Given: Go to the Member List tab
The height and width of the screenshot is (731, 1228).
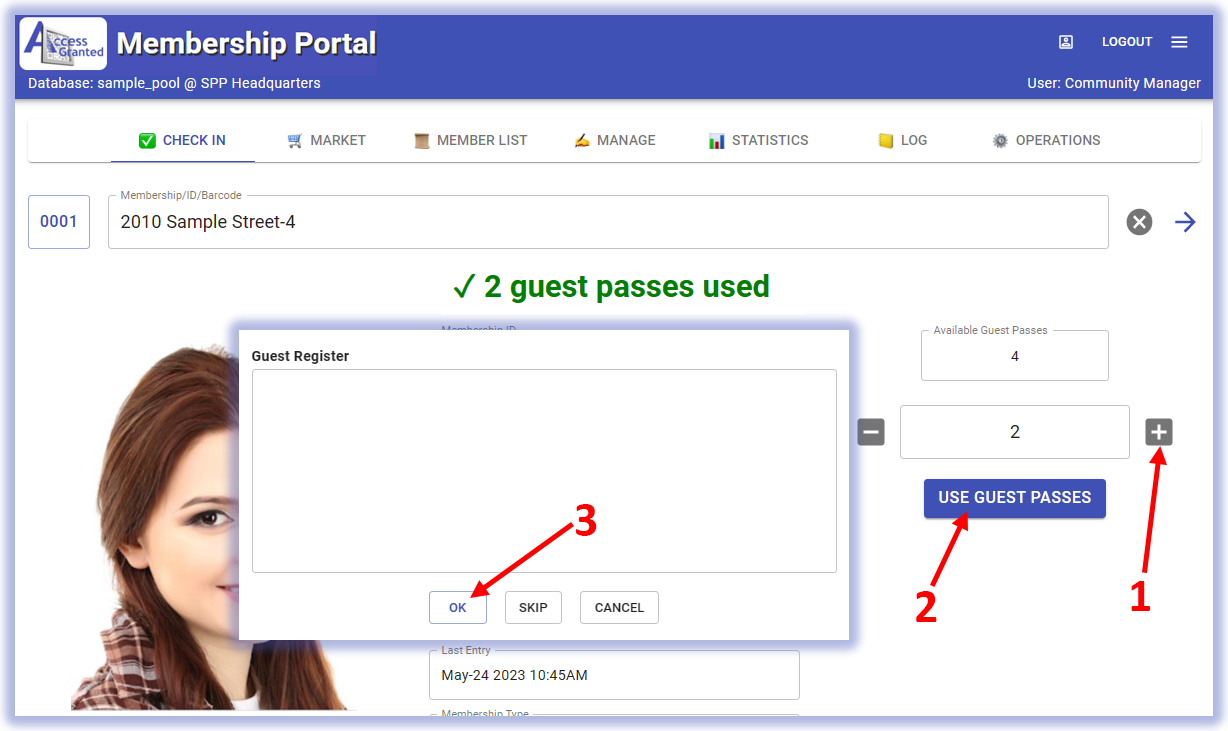Looking at the screenshot, I should coord(470,140).
